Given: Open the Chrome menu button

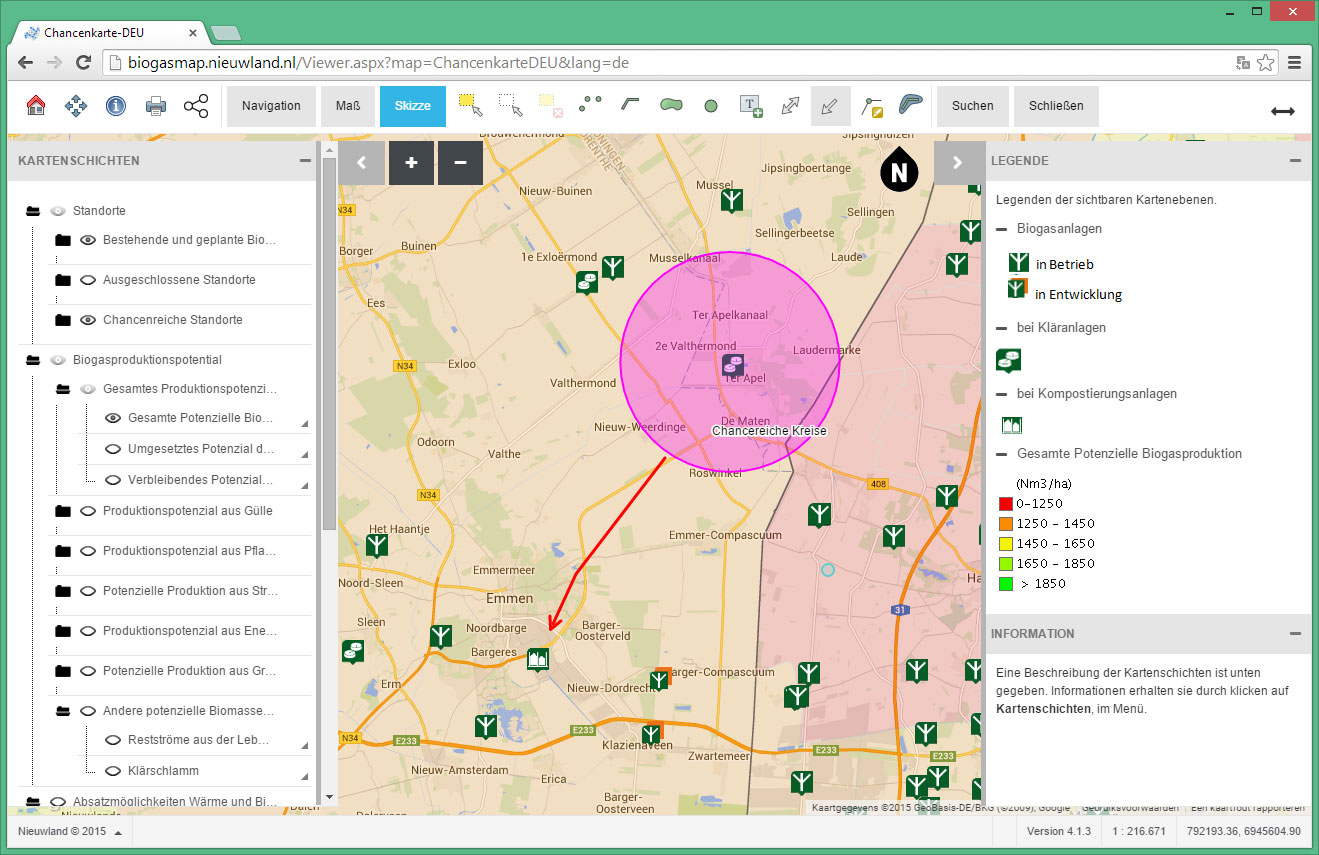Looking at the screenshot, I should point(1294,63).
